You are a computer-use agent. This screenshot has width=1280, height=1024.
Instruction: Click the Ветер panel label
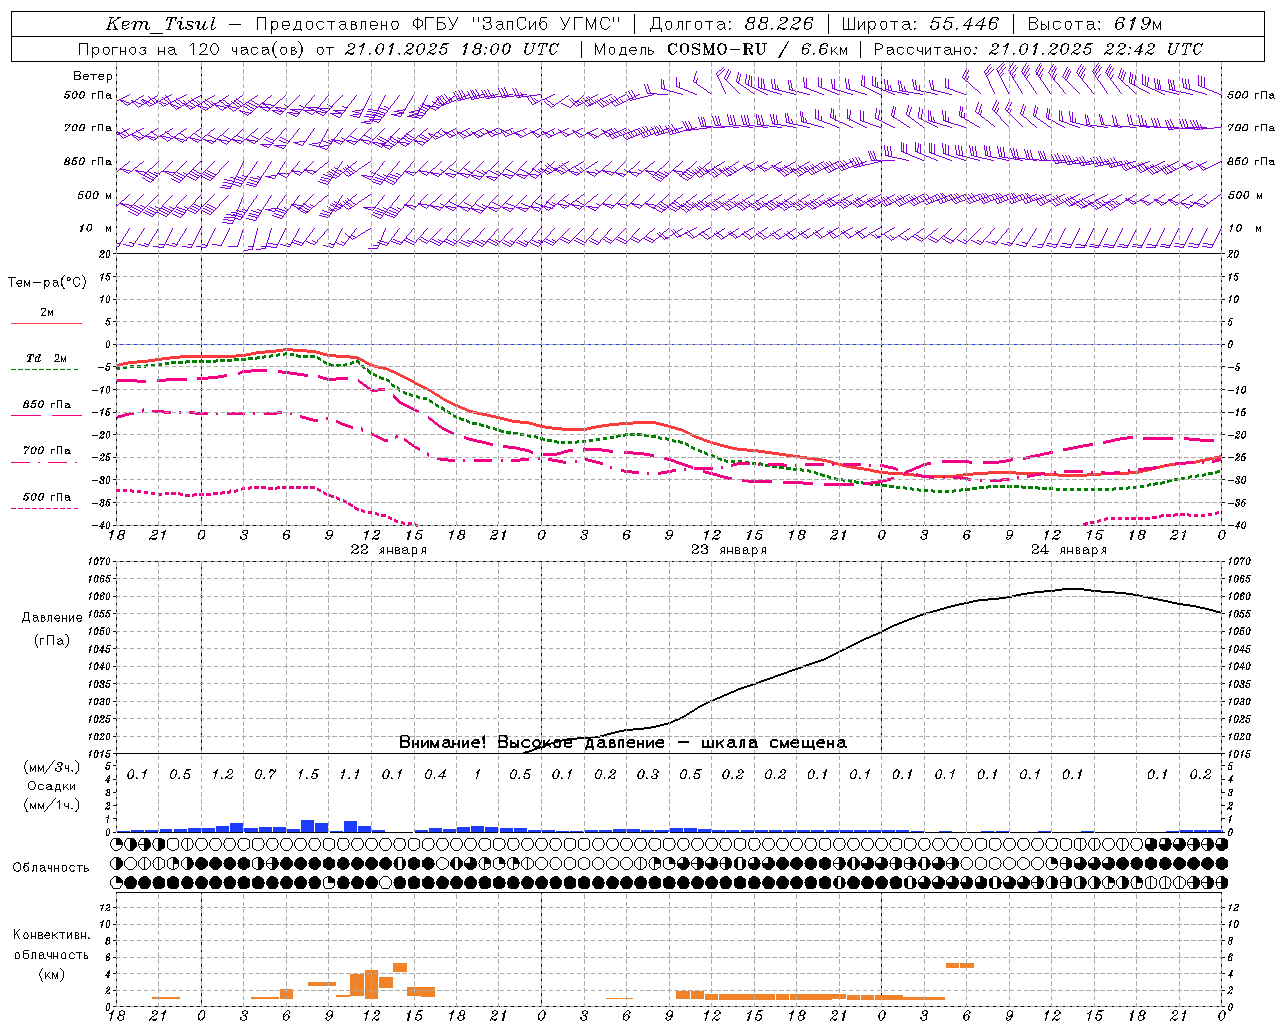point(93,76)
